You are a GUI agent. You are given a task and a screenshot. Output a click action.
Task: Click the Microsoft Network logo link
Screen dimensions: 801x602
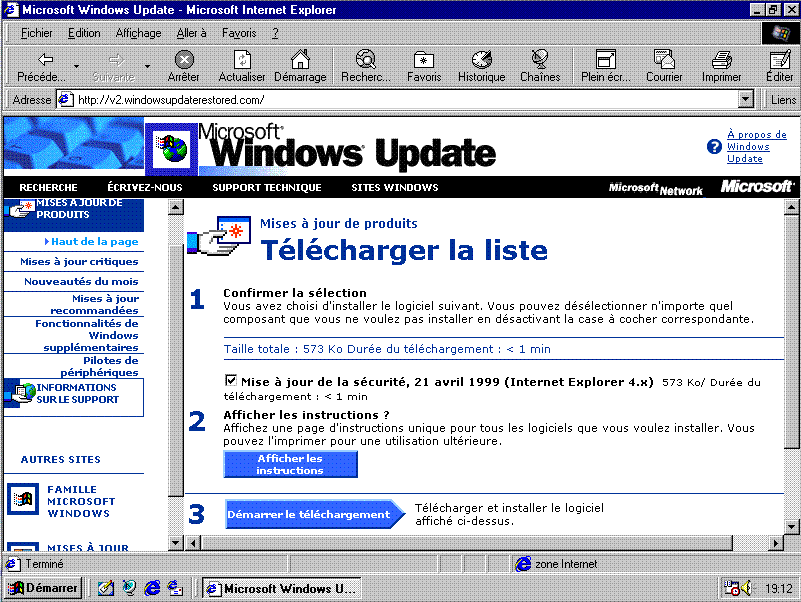point(655,189)
